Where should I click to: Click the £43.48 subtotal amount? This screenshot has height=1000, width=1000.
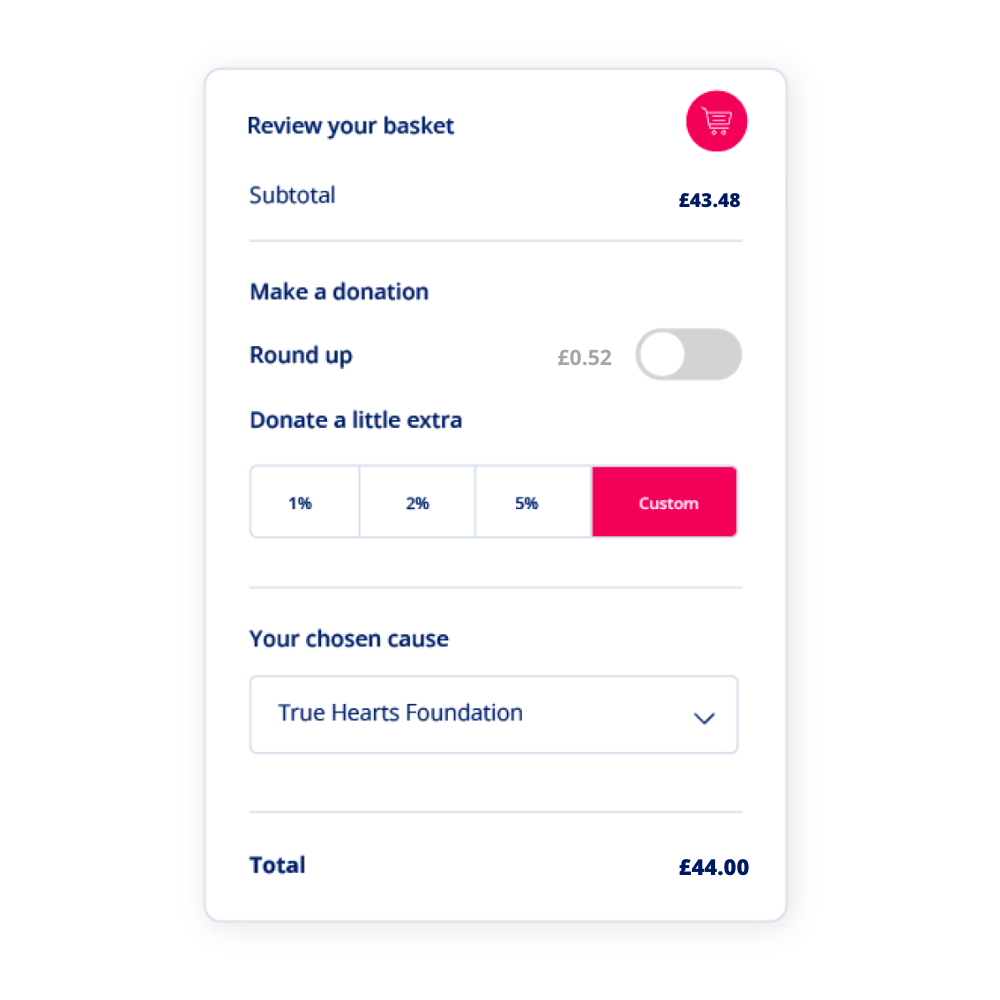pos(709,200)
